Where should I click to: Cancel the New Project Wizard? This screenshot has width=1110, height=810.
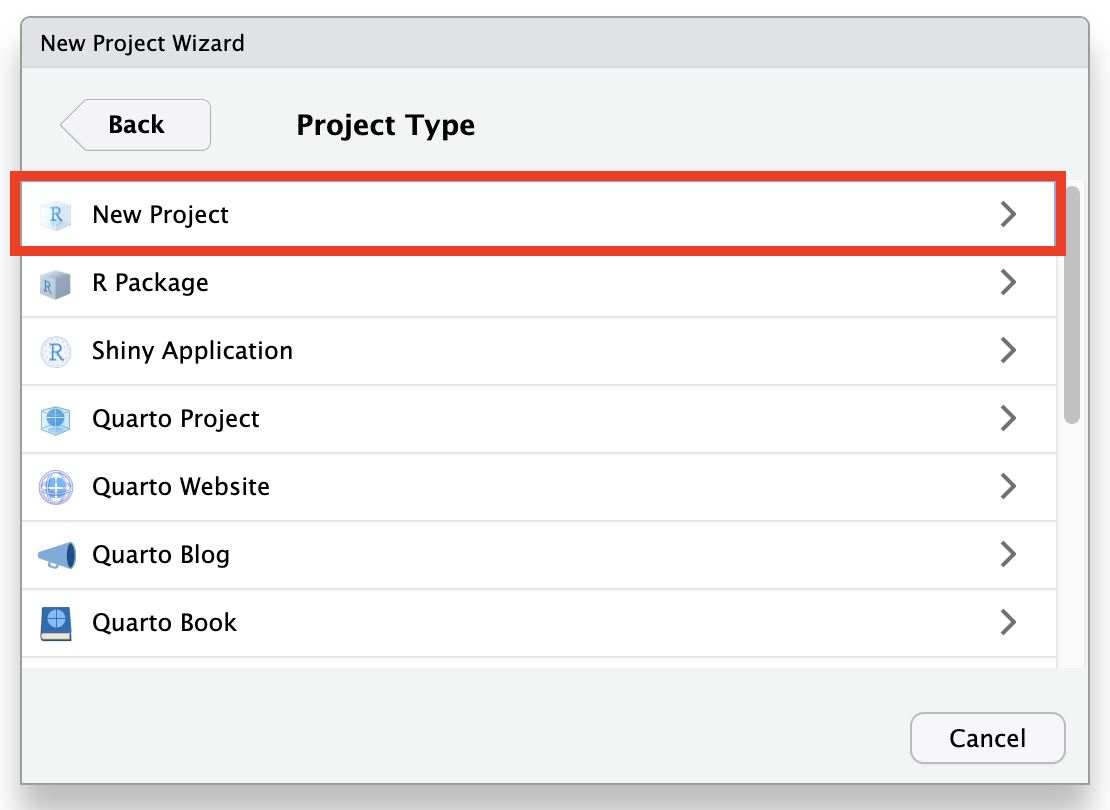[x=987, y=739]
